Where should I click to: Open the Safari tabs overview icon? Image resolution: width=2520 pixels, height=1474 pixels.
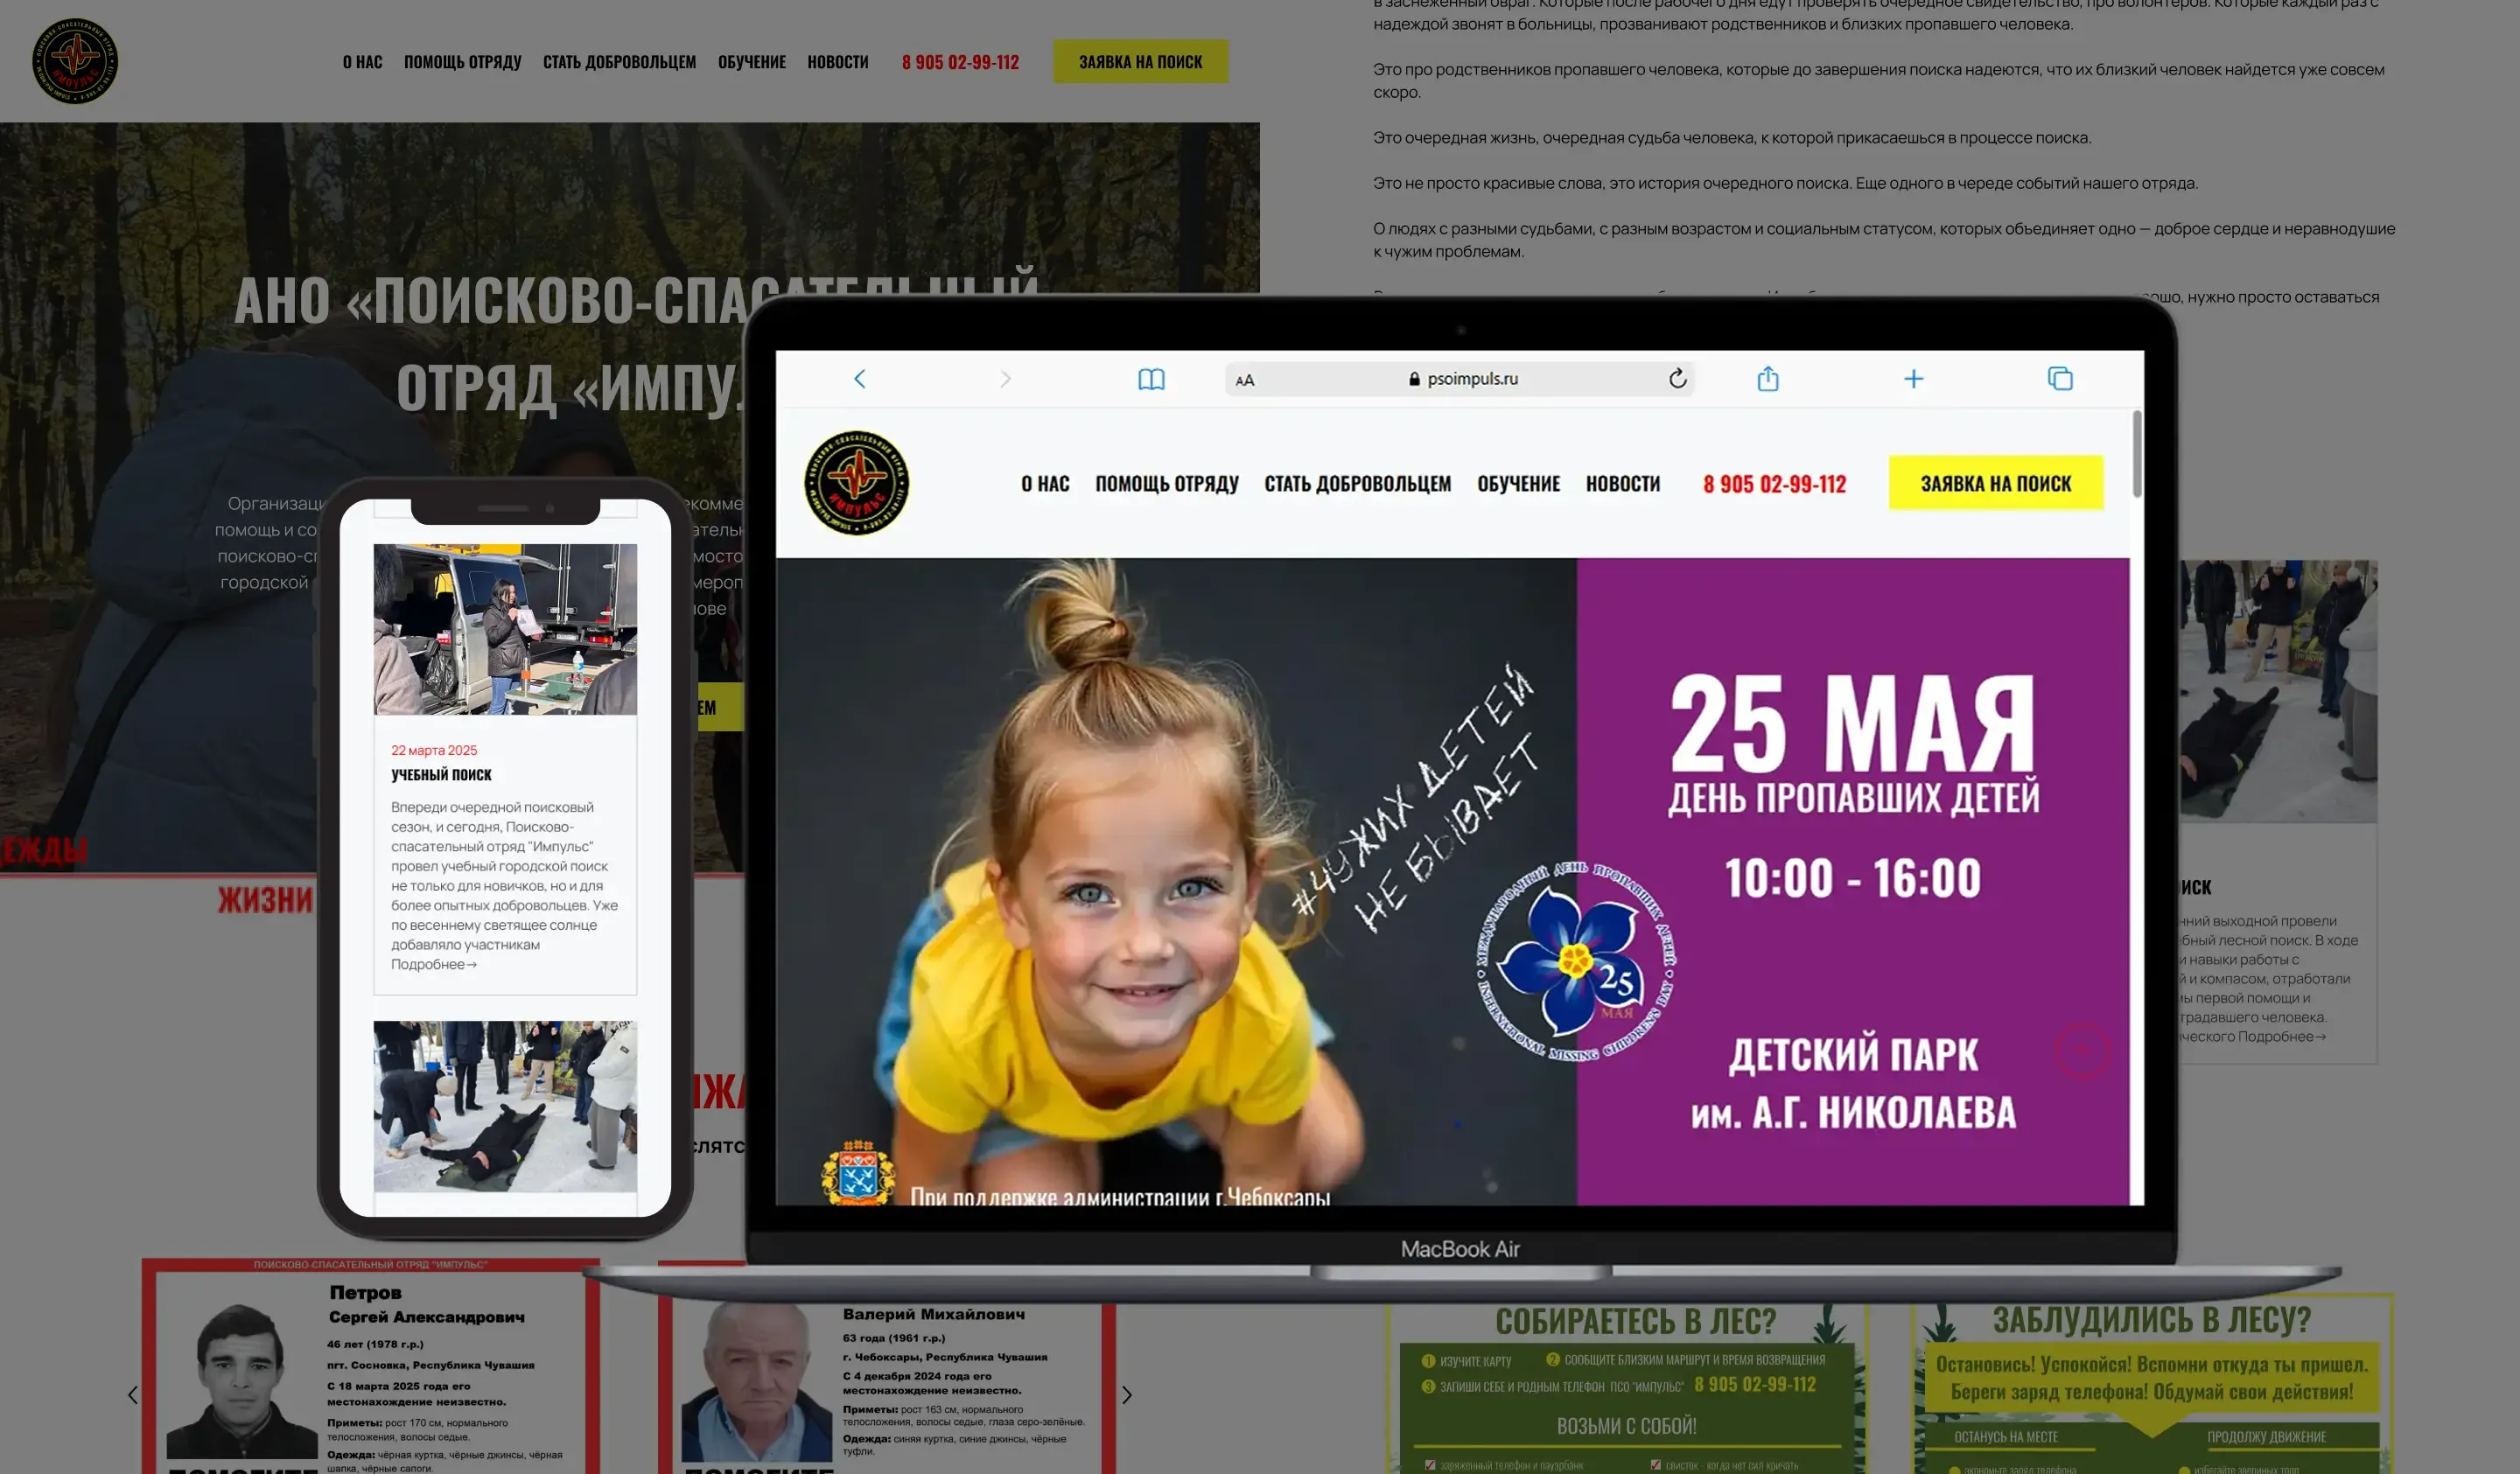[2059, 379]
